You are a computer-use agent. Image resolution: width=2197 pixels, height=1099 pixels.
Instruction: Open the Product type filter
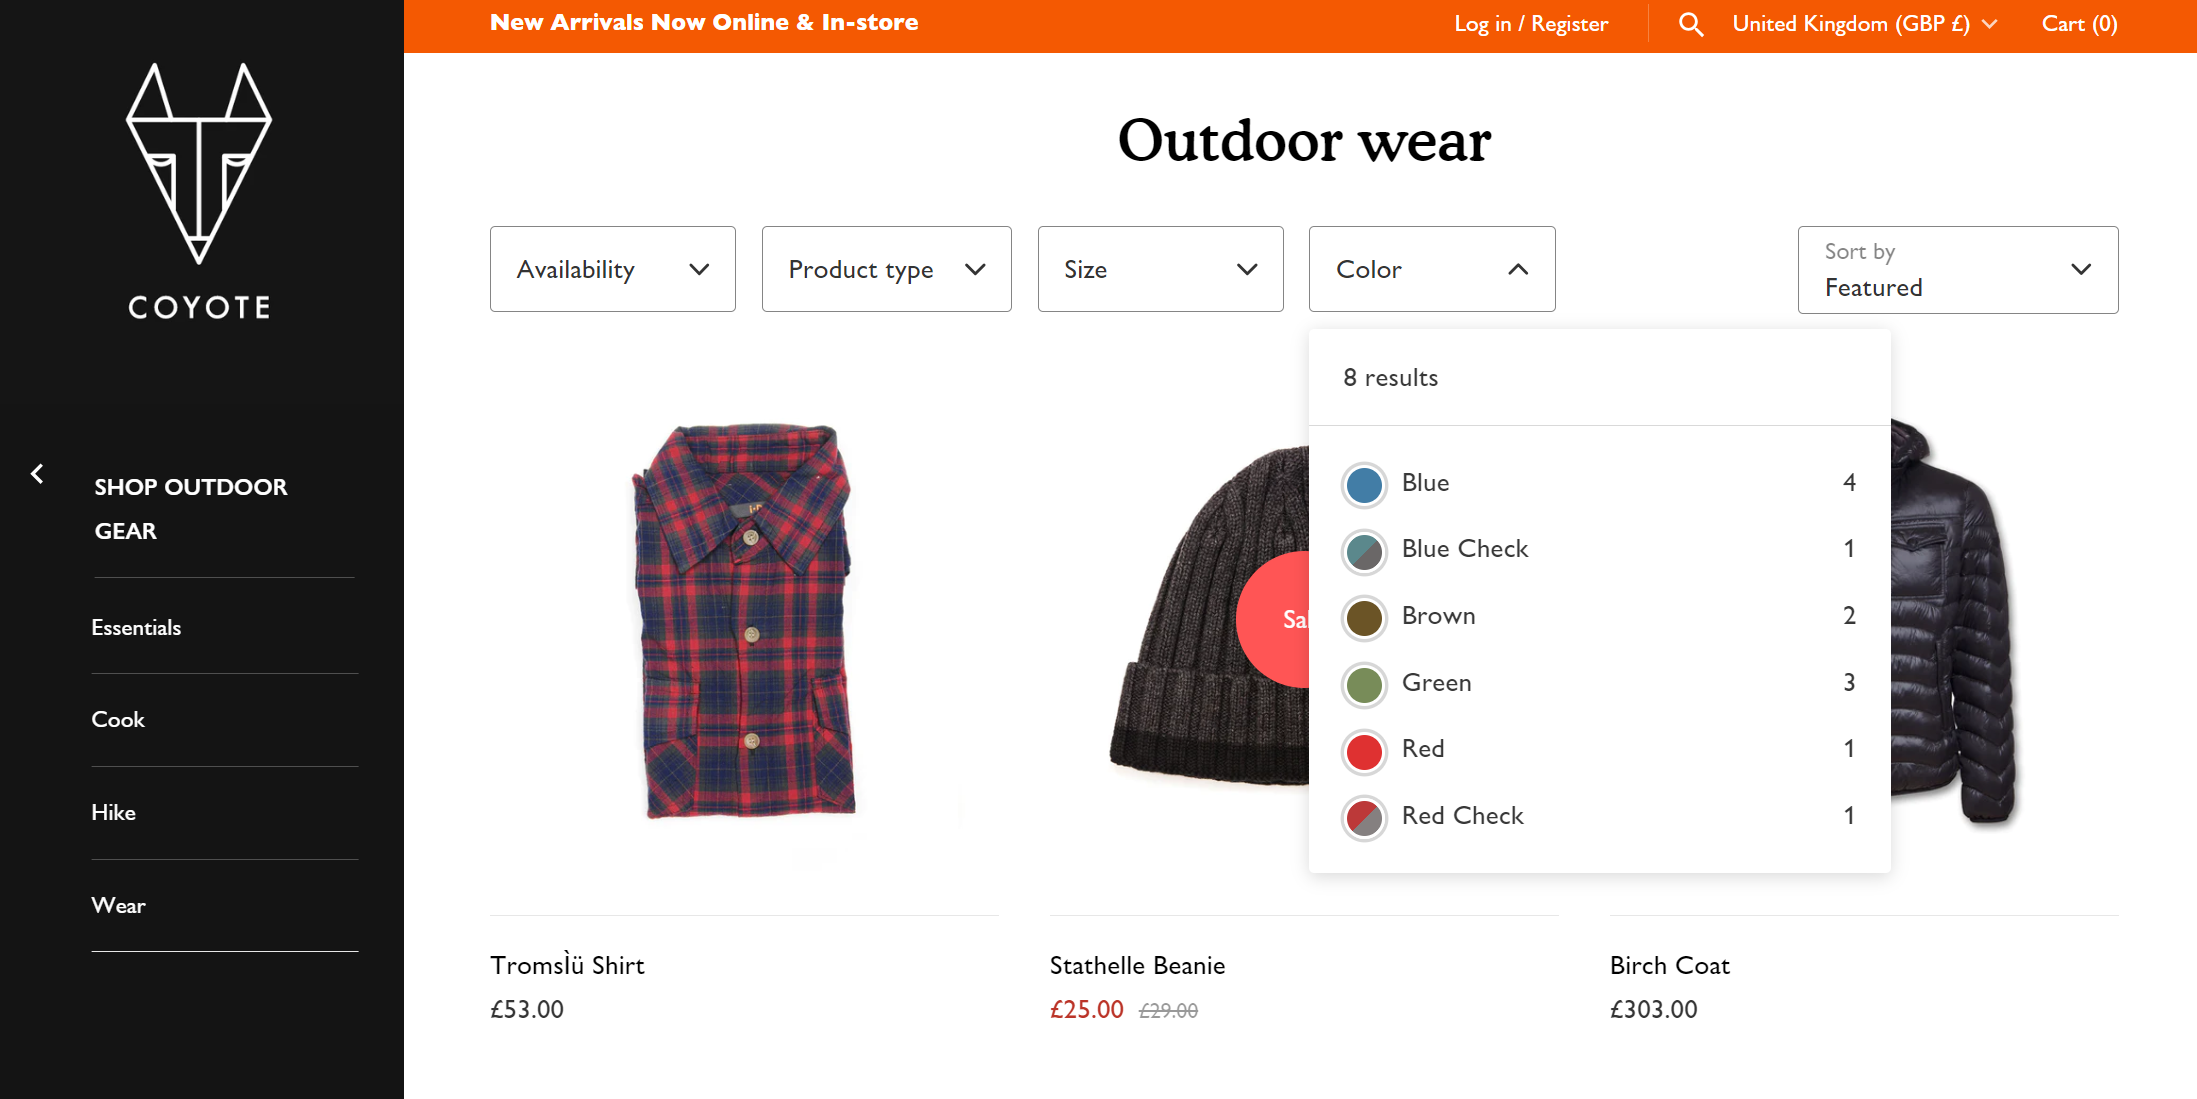[887, 269]
